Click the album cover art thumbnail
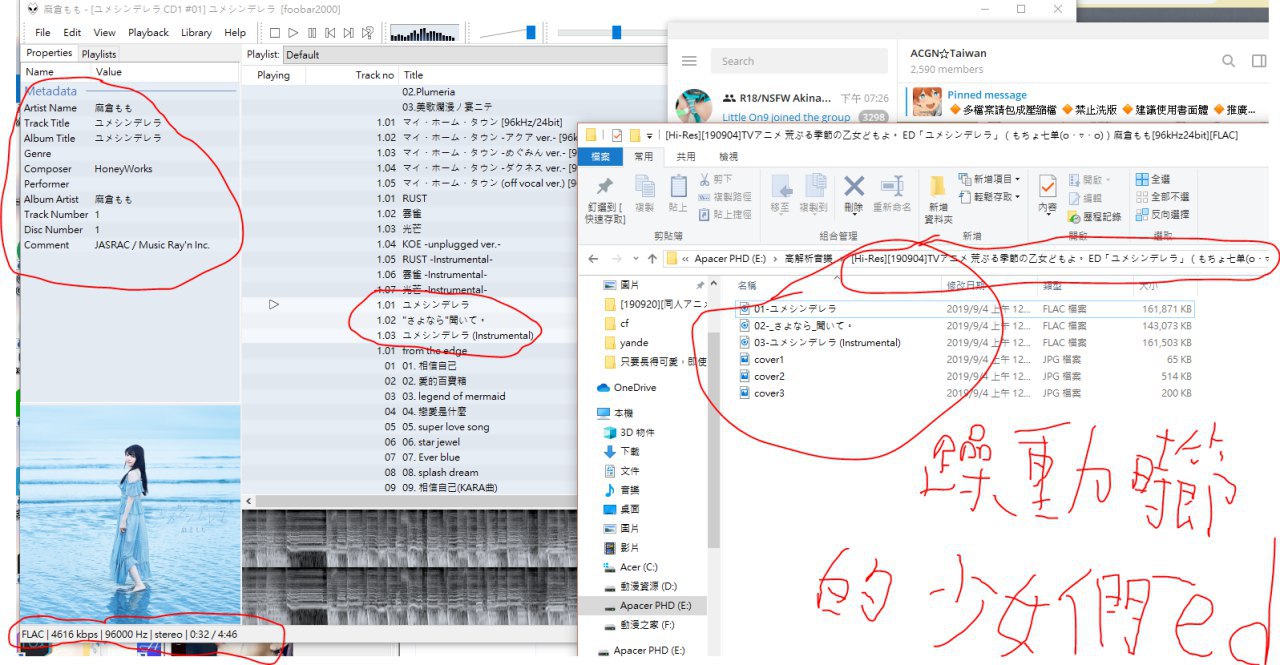Screen dimensions: 1280x665 [130, 512]
